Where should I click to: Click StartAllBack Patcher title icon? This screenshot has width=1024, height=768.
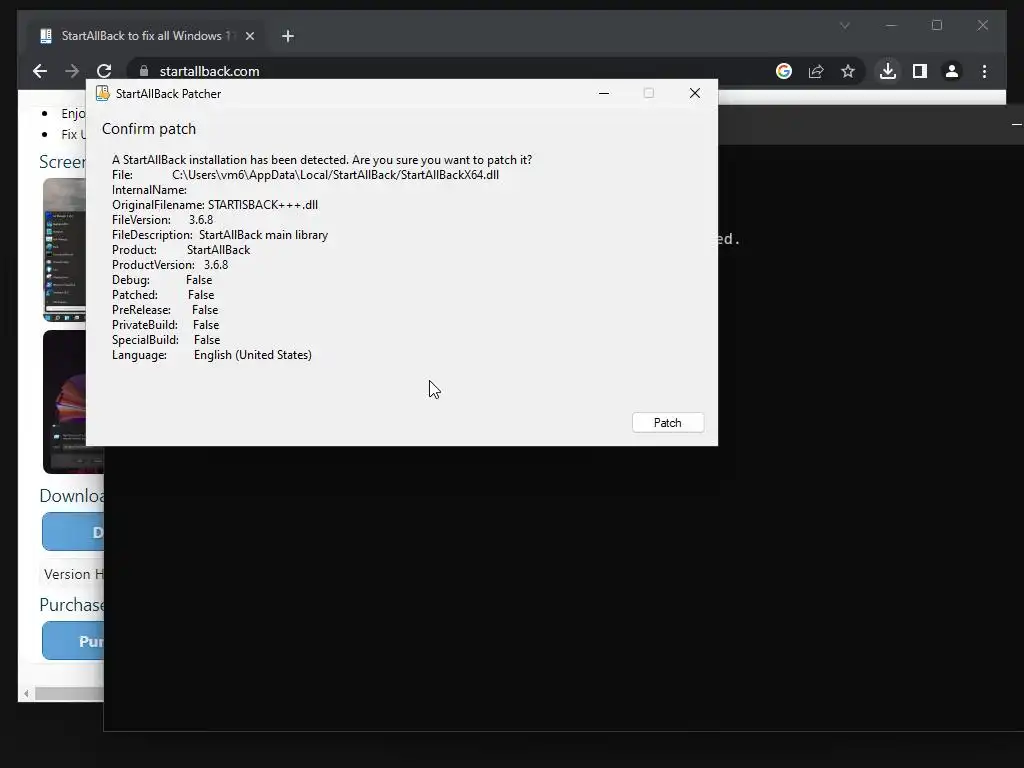pos(103,93)
